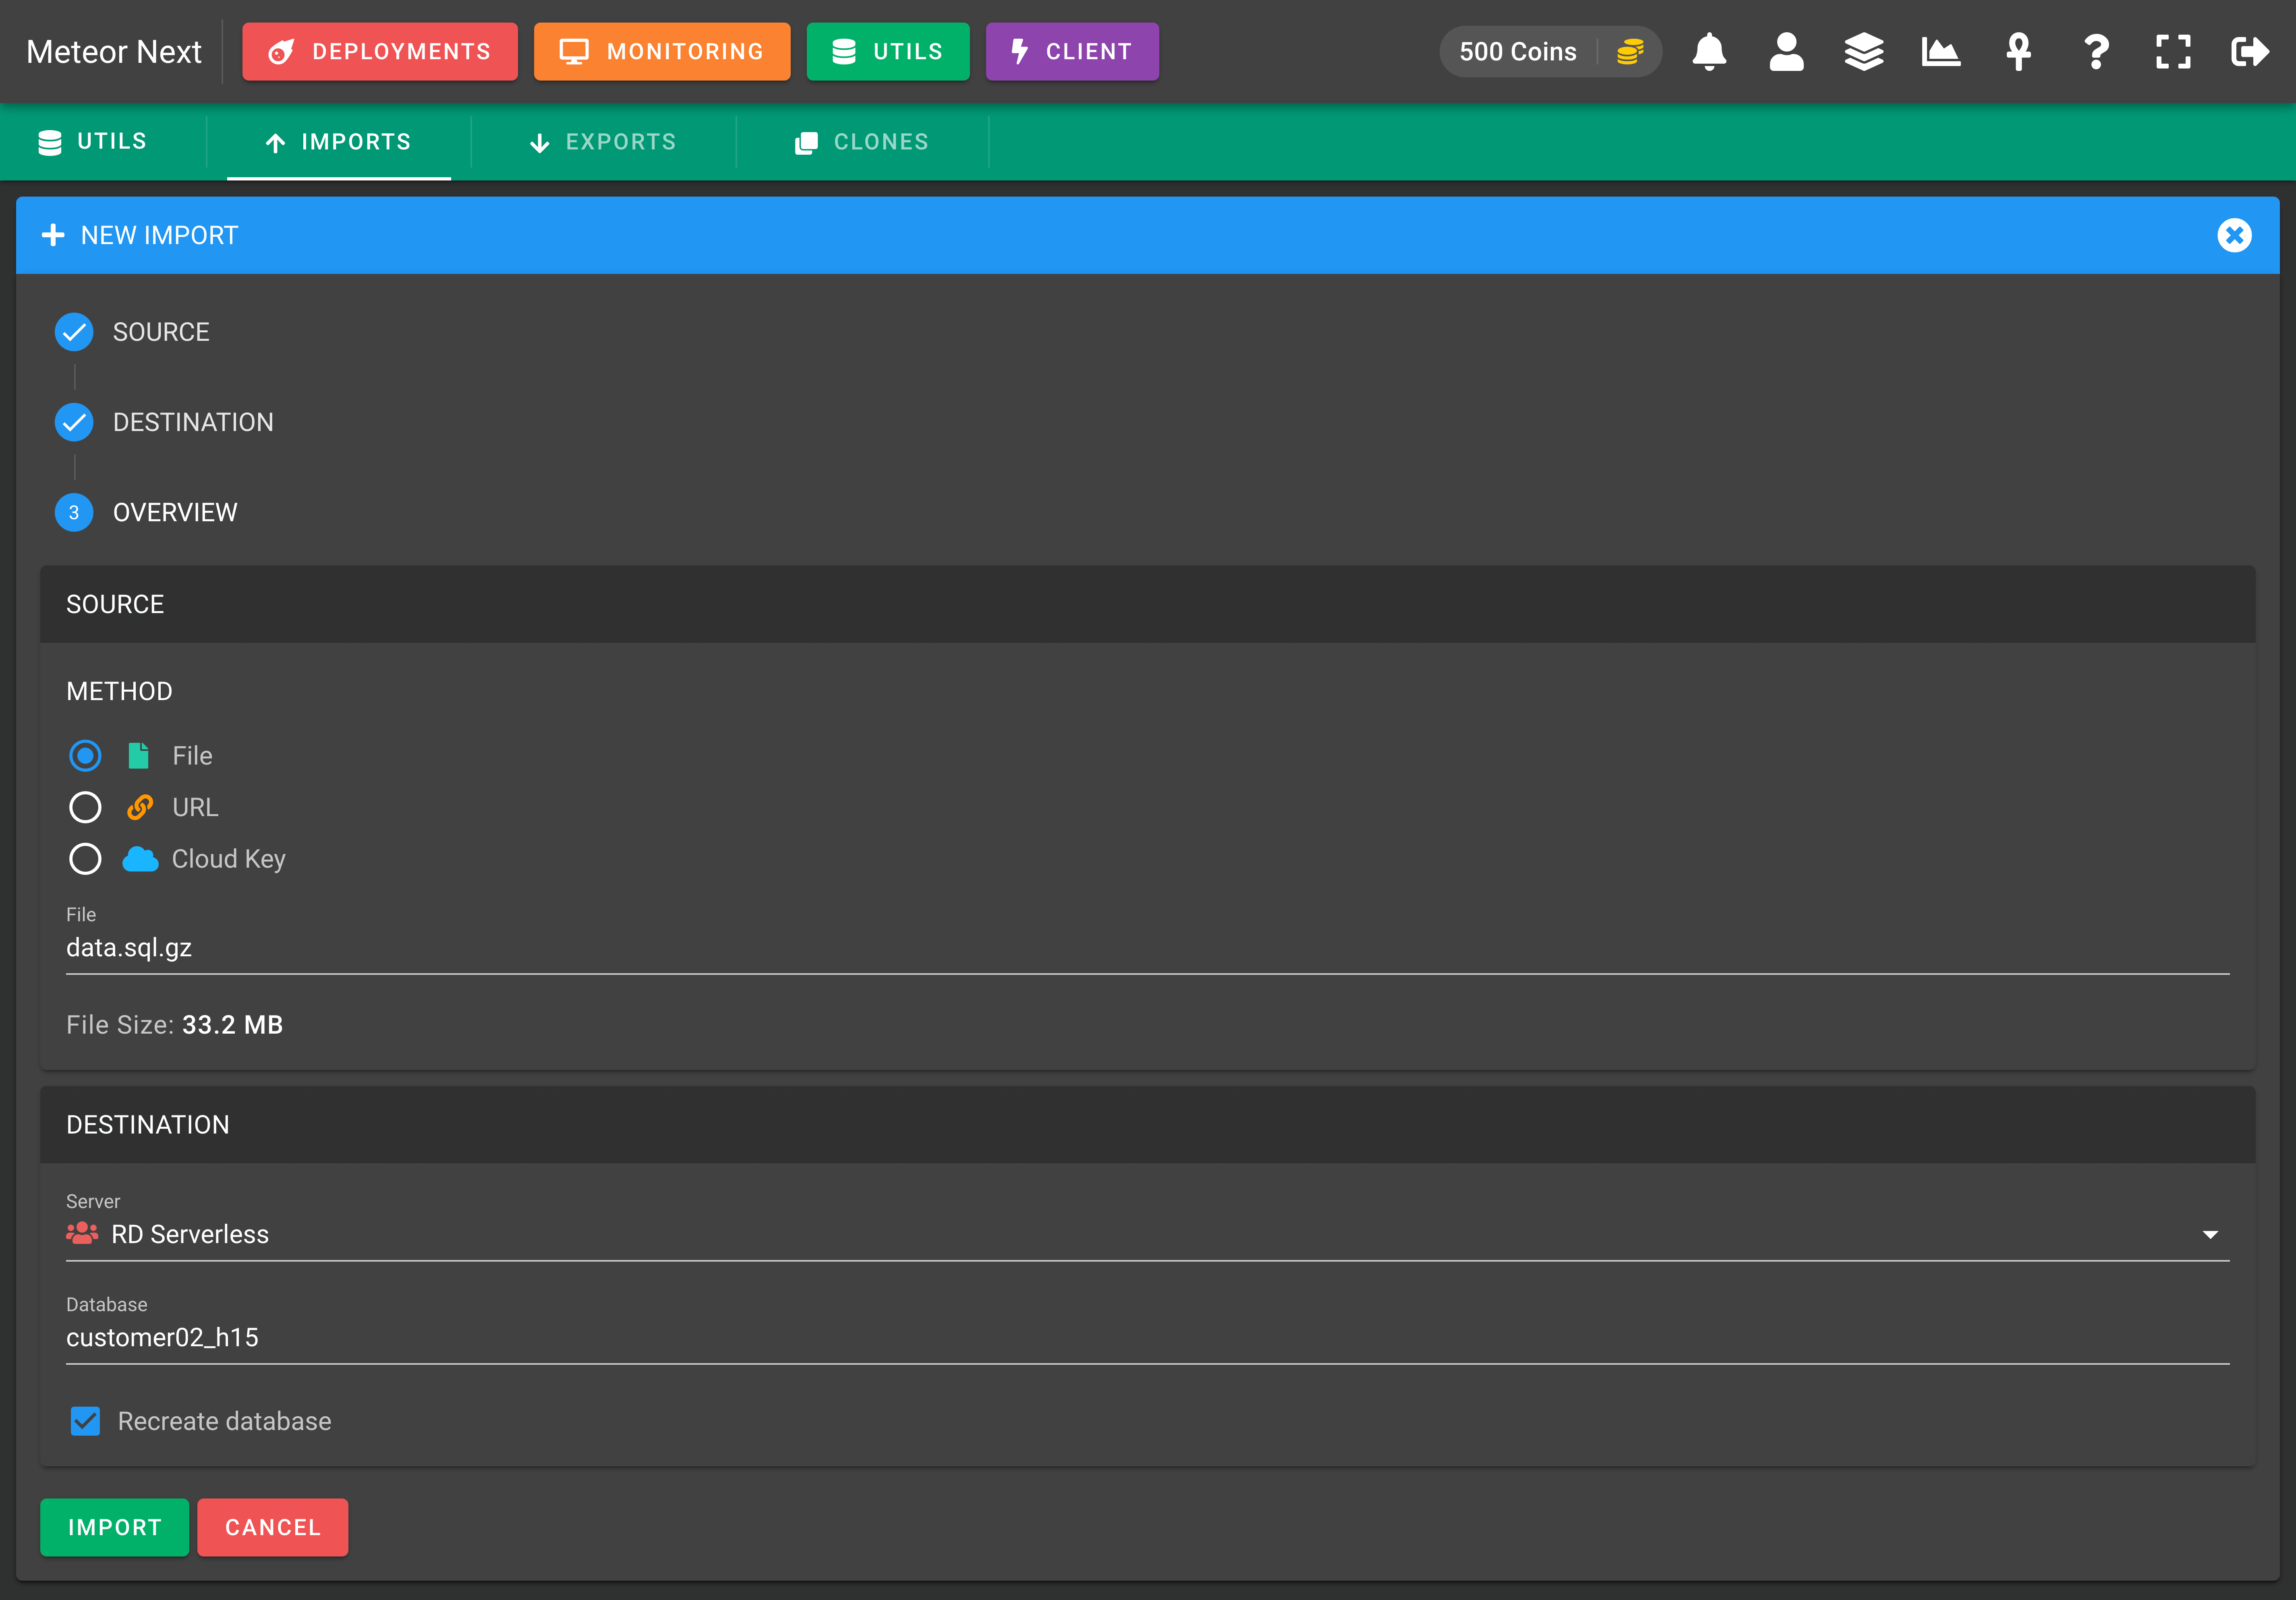Switch to the Exports tab
This screenshot has height=1600, width=2296.
tap(603, 142)
